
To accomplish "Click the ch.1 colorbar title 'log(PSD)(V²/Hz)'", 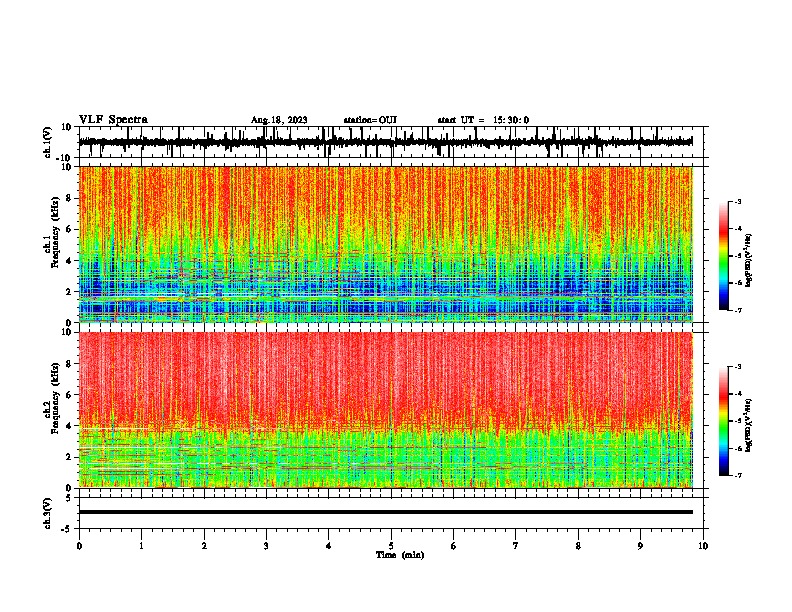I will [x=749, y=261].
